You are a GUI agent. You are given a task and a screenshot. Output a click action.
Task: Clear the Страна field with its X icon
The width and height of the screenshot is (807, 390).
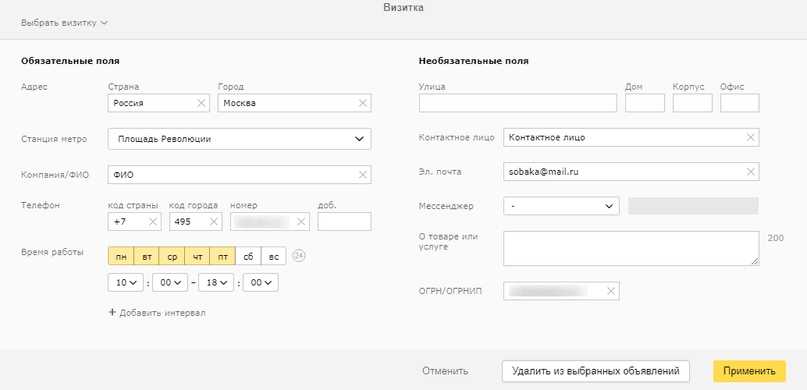pos(201,103)
